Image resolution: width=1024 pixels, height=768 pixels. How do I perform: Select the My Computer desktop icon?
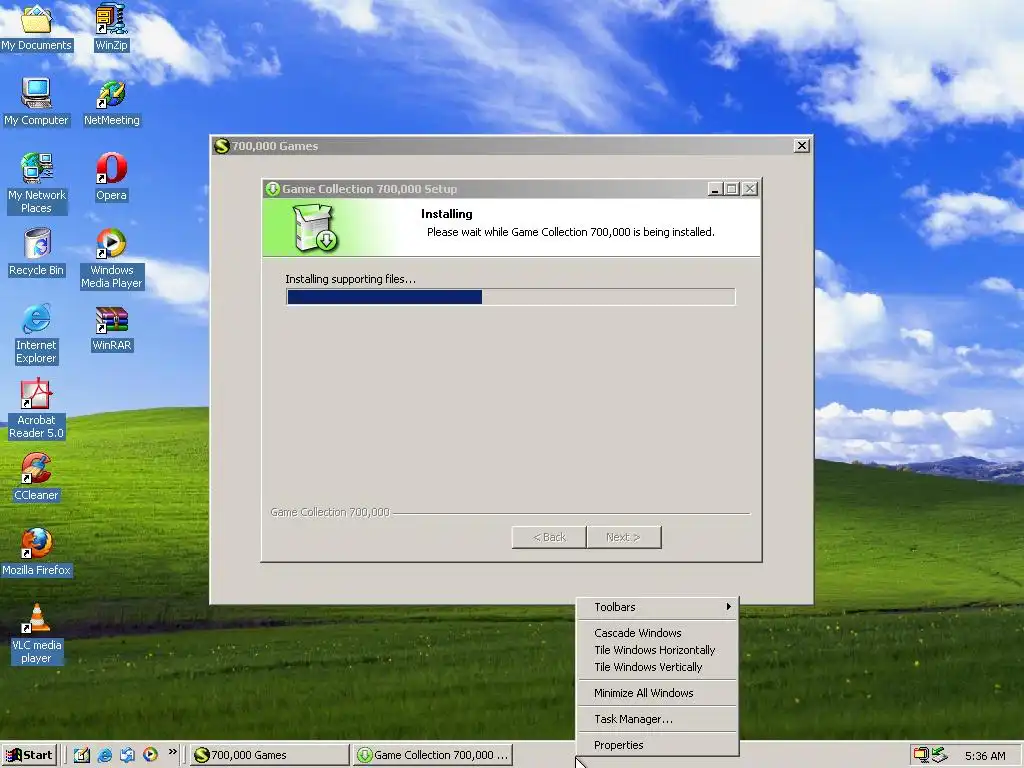(x=36, y=101)
